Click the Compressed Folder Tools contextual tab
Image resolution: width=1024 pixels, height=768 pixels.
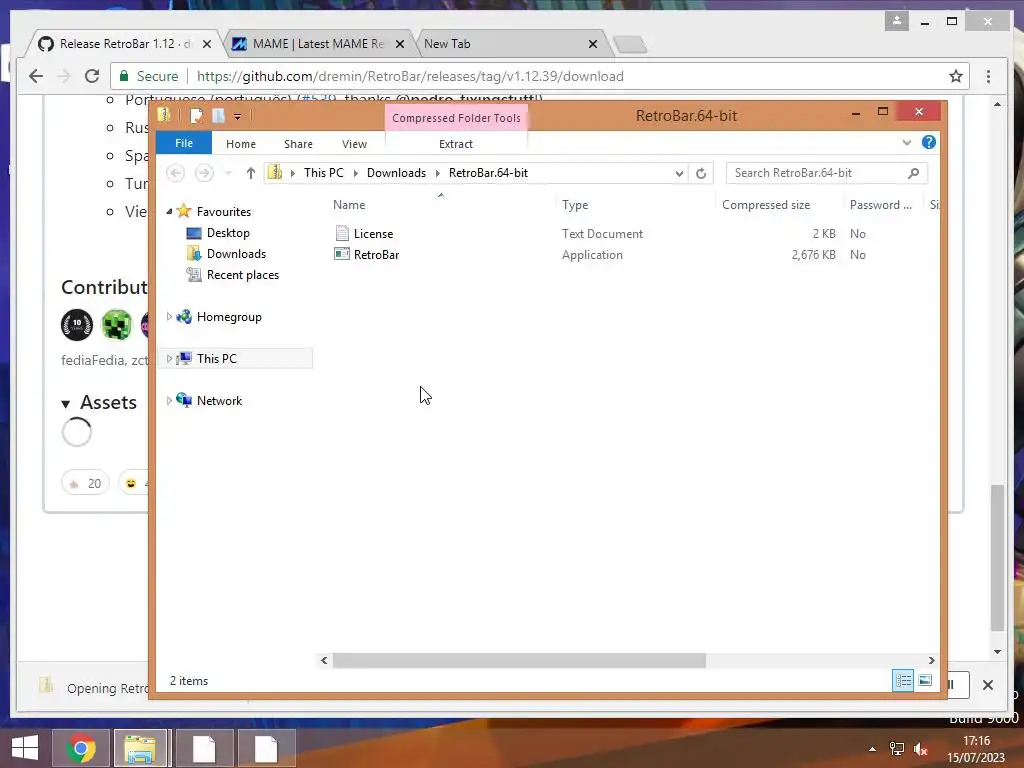tap(456, 118)
